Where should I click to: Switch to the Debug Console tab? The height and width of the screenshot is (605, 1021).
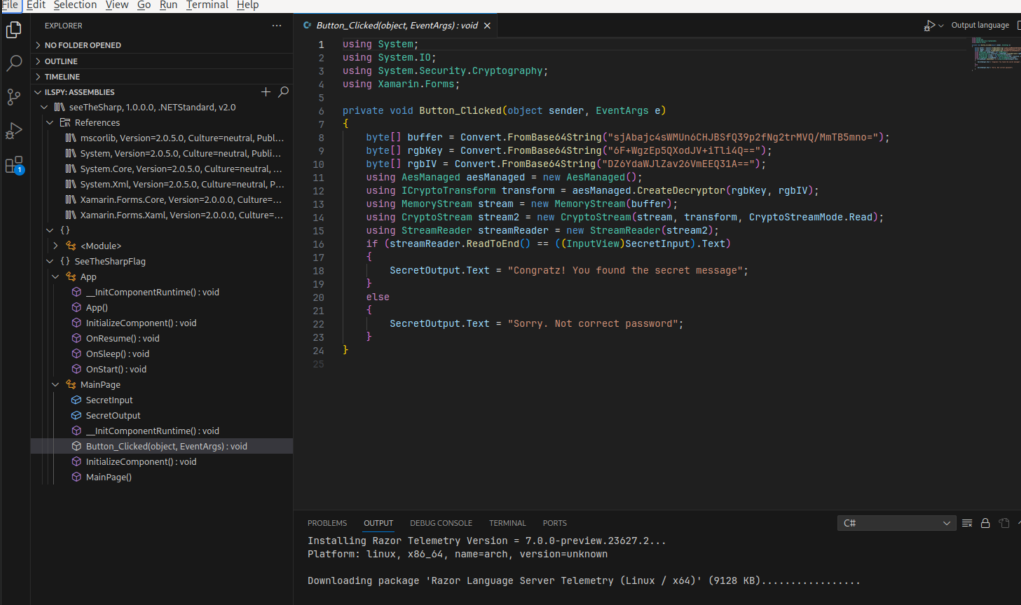[x=441, y=523]
